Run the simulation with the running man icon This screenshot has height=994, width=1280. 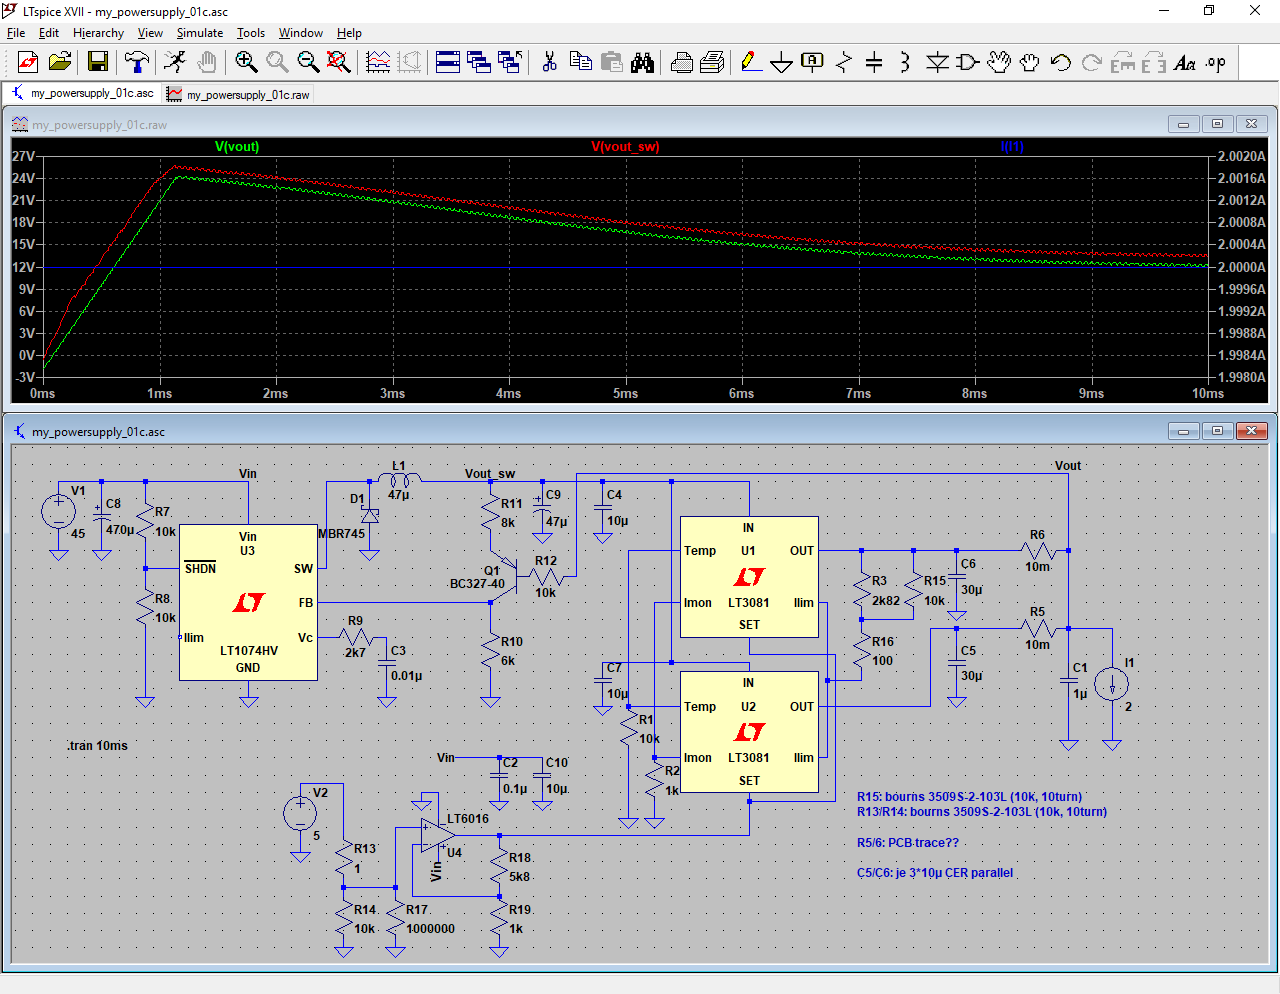(x=175, y=62)
